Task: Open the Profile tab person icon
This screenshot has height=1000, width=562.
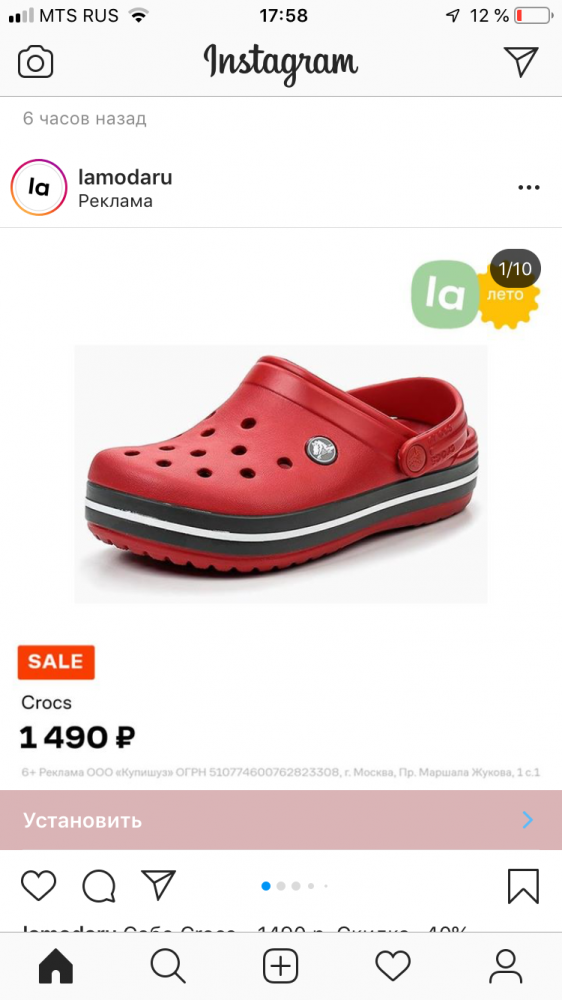Action: pyautogui.click(x=506, y=966)
